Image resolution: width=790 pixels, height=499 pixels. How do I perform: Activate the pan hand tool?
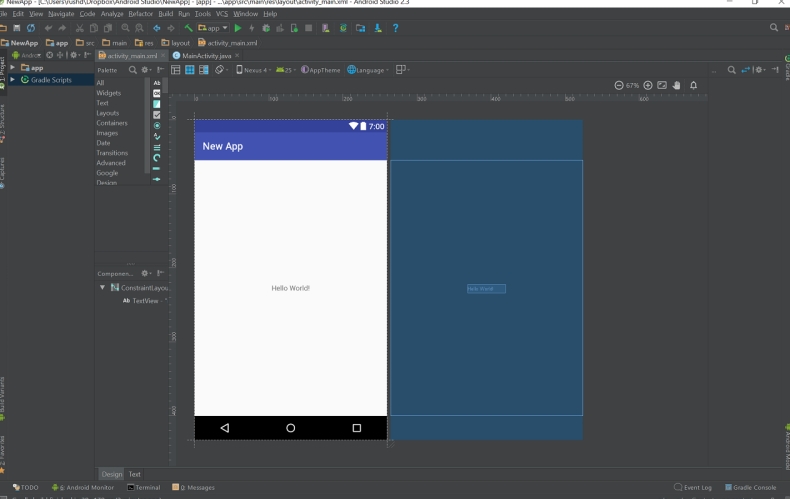click(x=677, y=85)
